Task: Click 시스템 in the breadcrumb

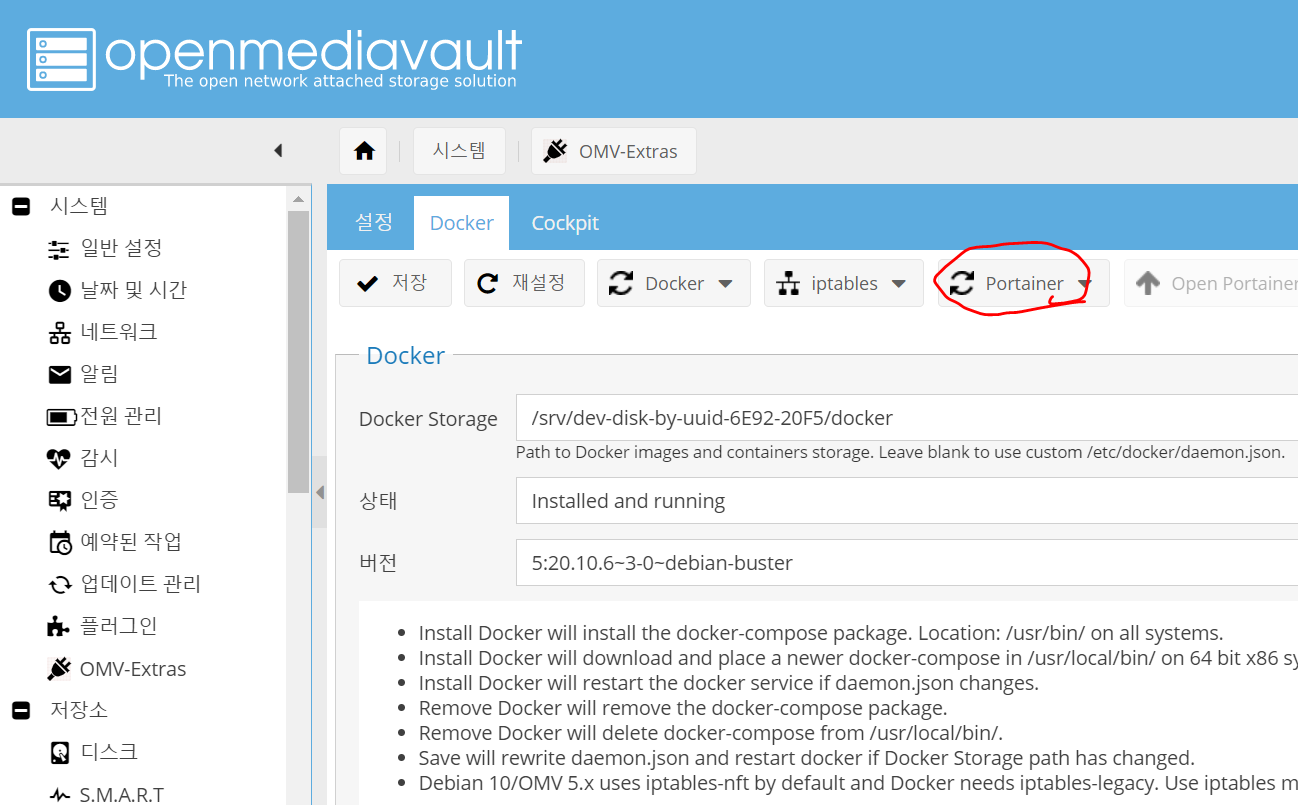Action: click(x=459, y=151)
